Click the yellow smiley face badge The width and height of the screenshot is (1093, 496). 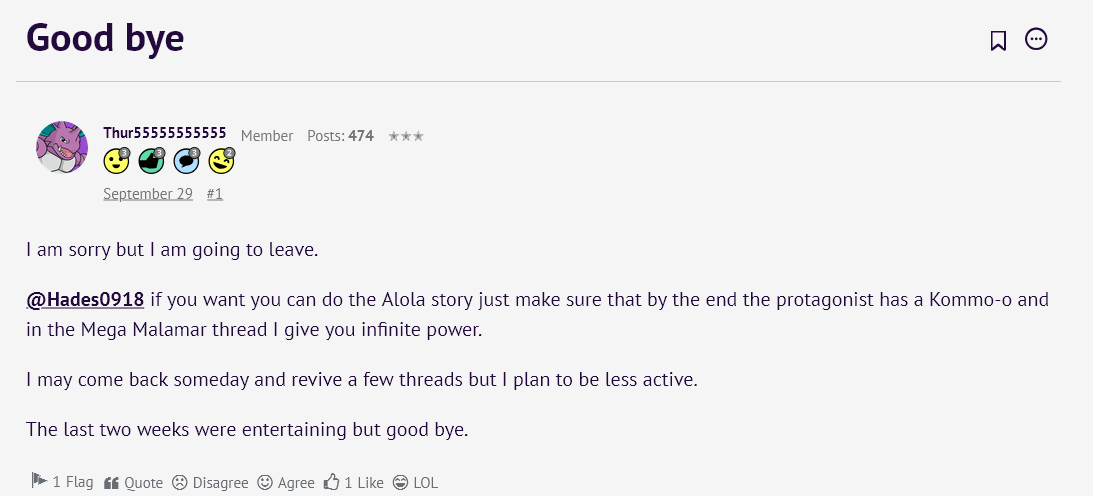tap(117, 160)
